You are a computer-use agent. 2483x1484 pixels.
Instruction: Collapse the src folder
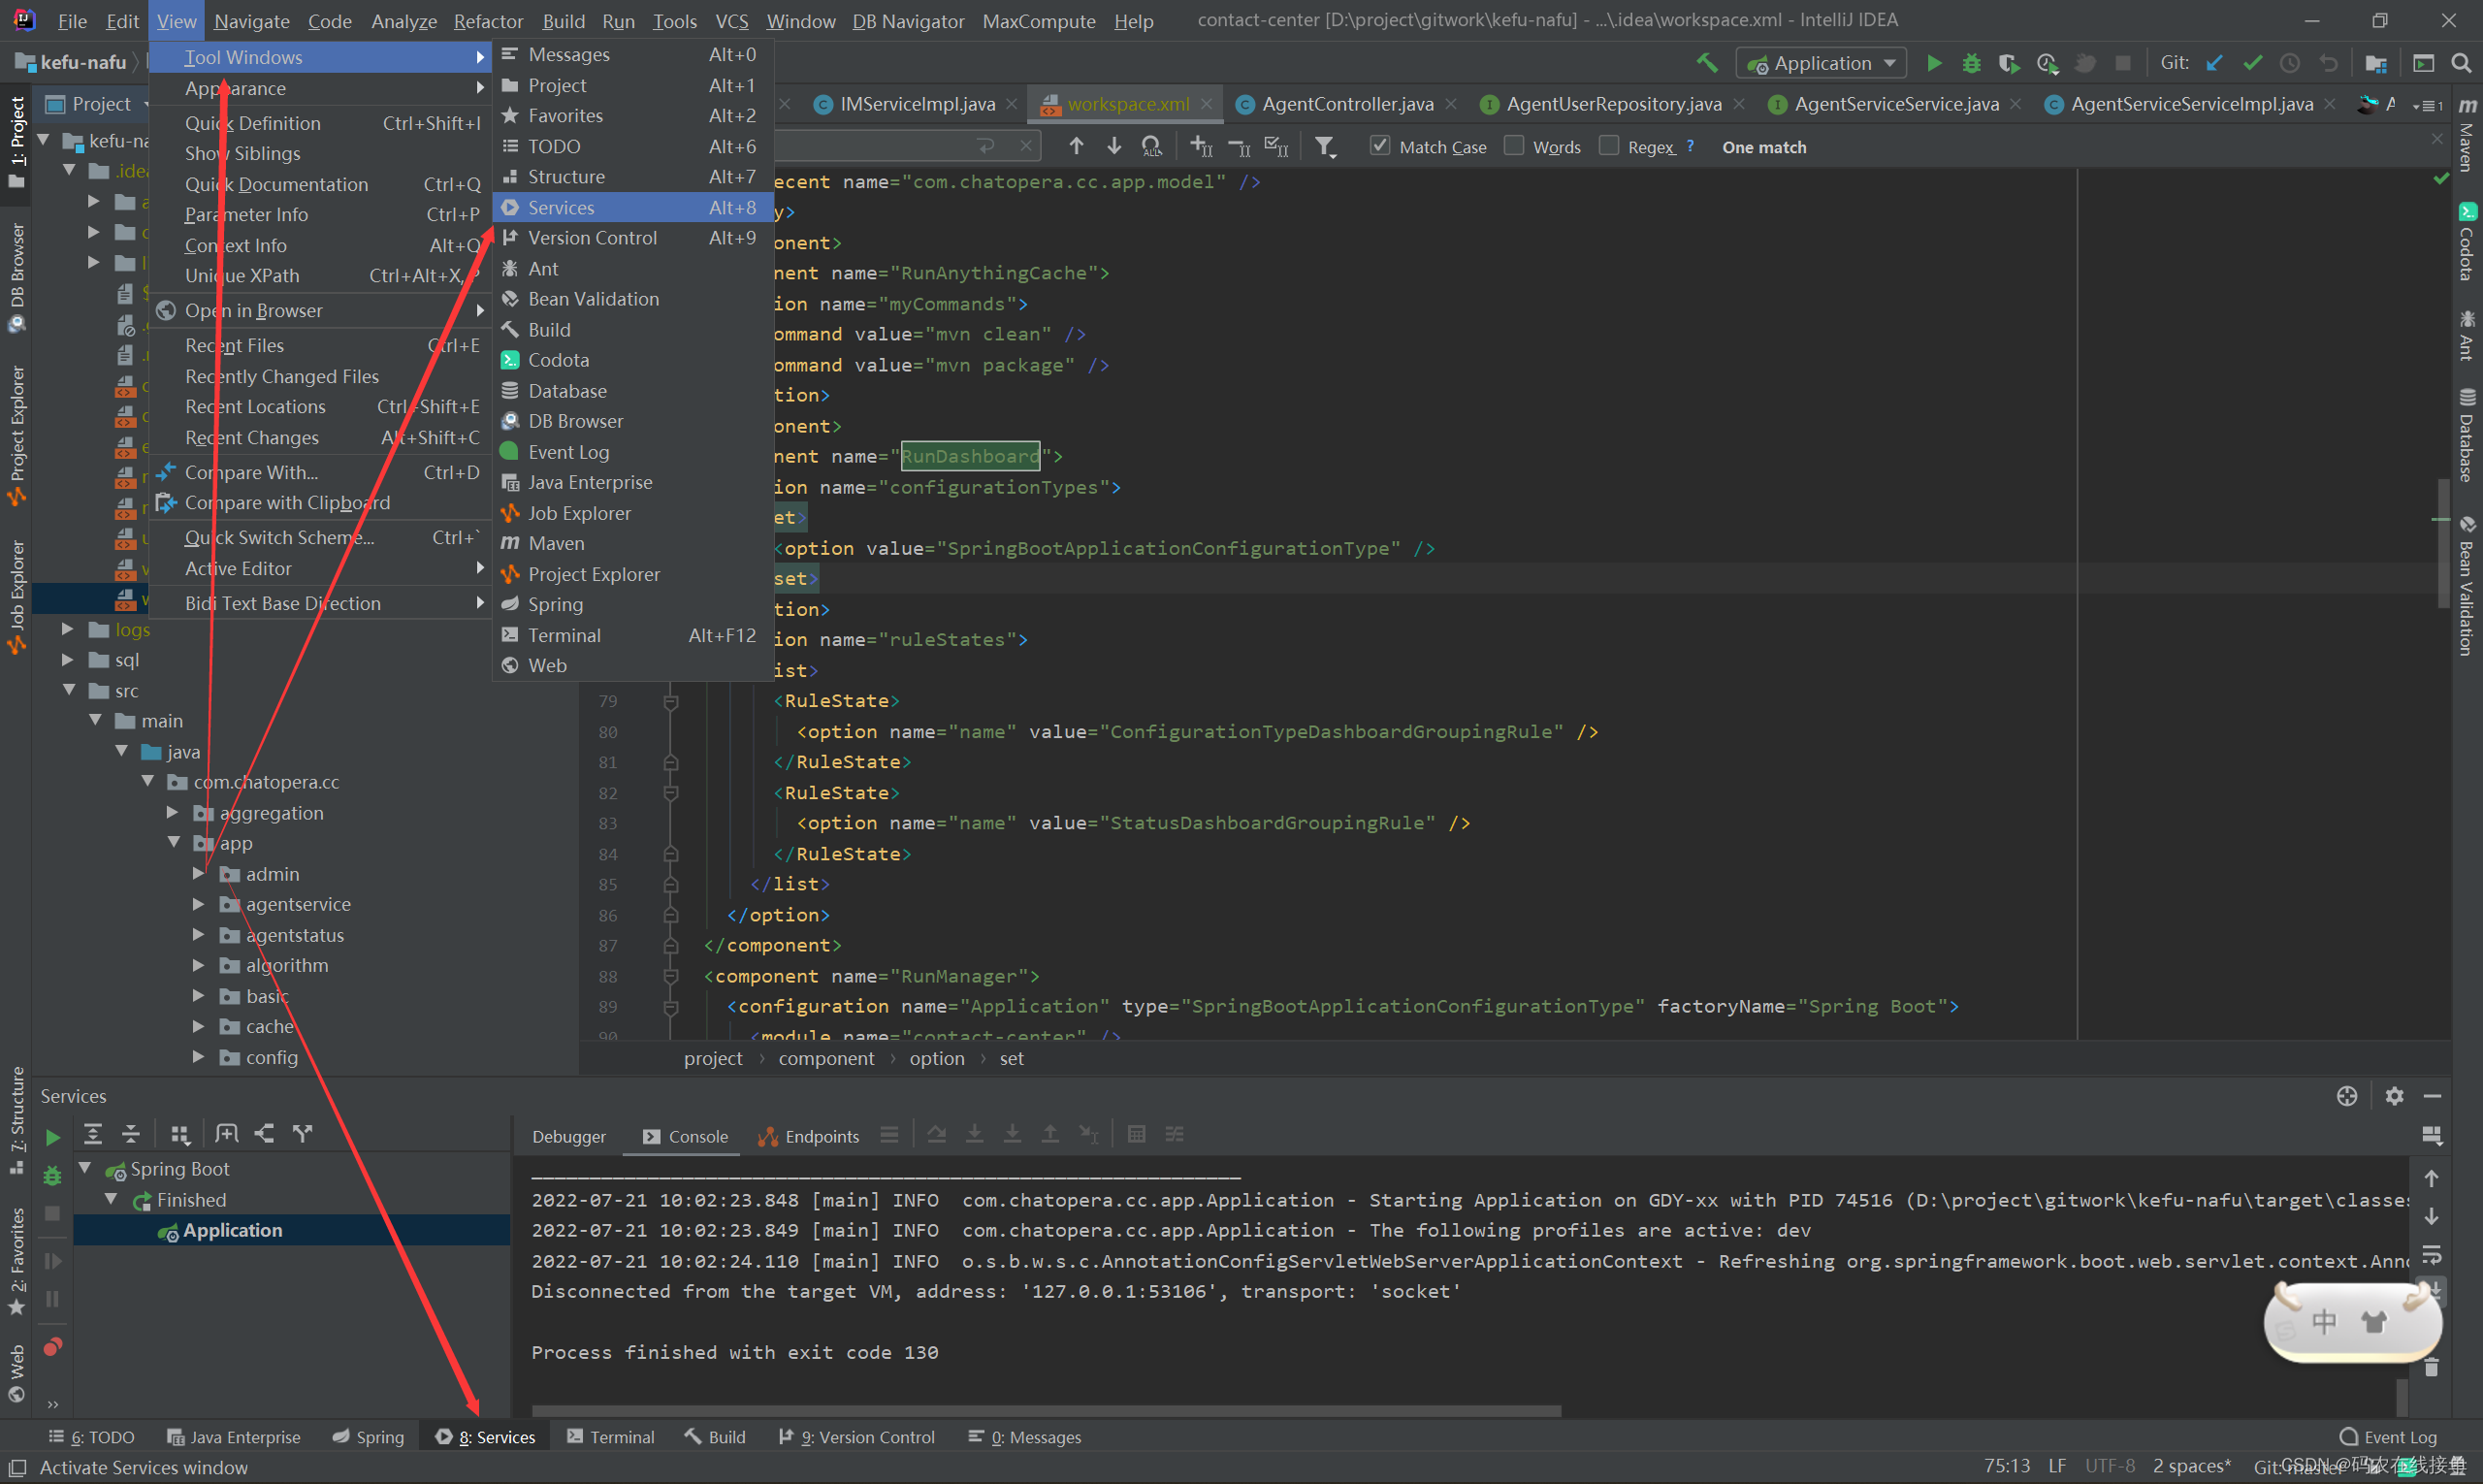(x=69, y=690)
